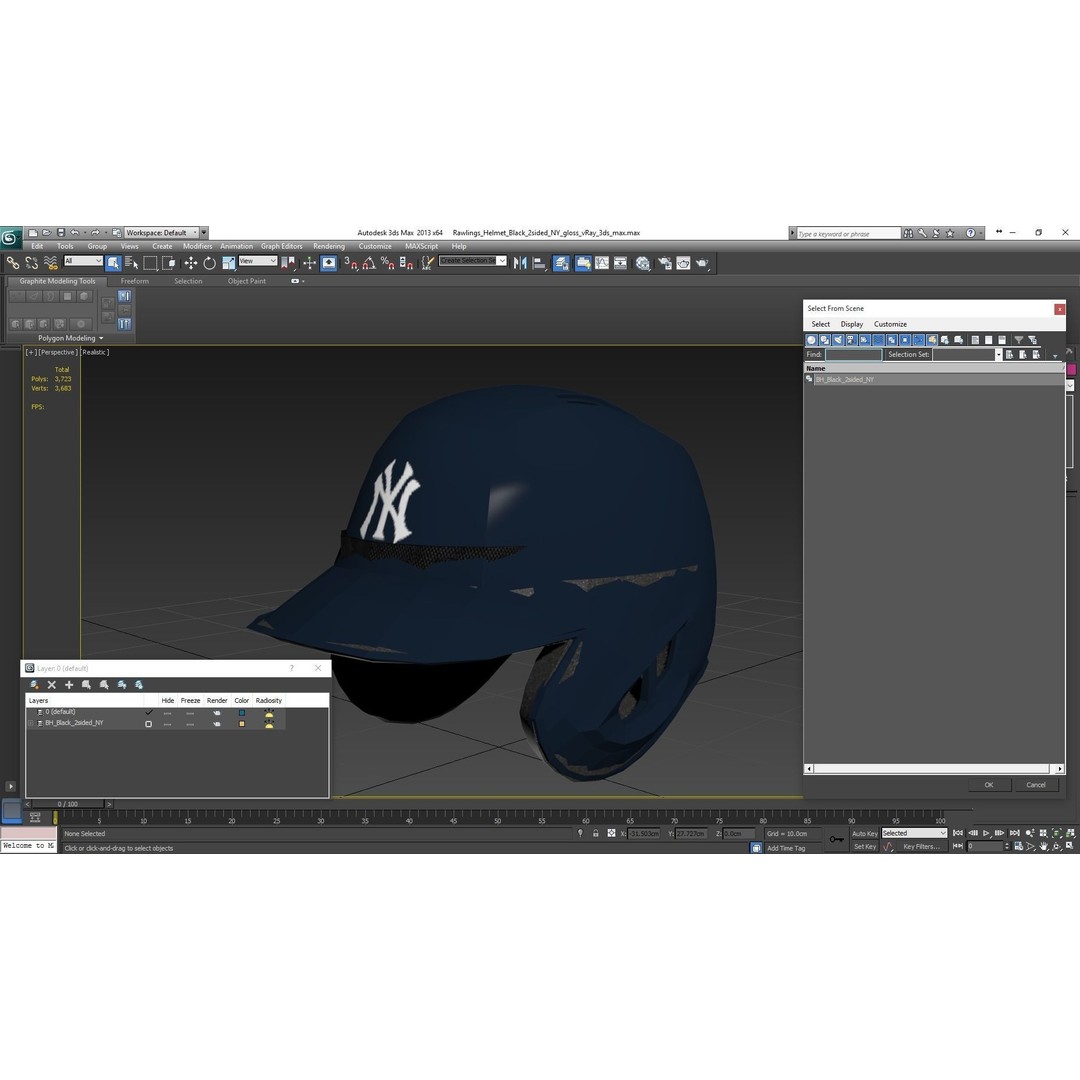The width and height of the screenshot is (1080, 1080).
Task: Toggle Radiosity for BH_Black_2sided_NY layer
Action: (x=269, y=724)
